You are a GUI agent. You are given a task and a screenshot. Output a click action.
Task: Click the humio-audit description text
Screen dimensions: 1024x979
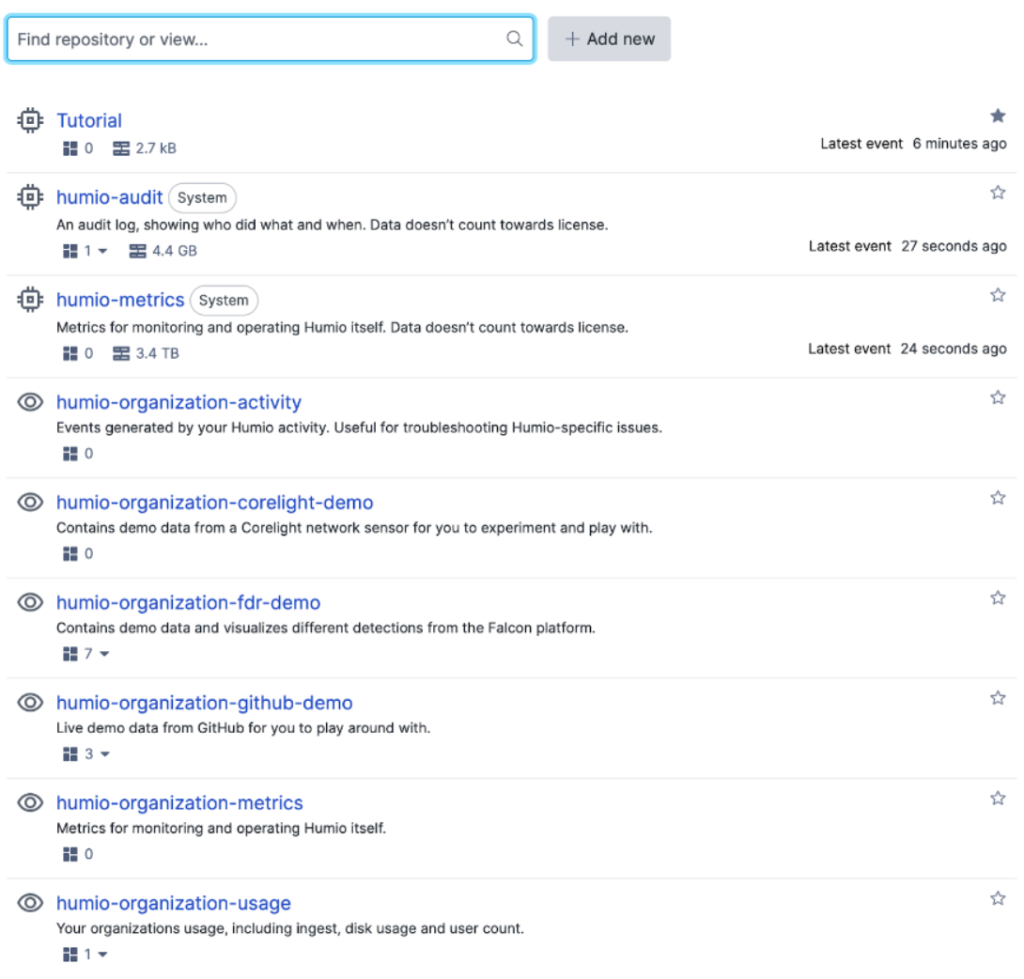click(332, 225)
